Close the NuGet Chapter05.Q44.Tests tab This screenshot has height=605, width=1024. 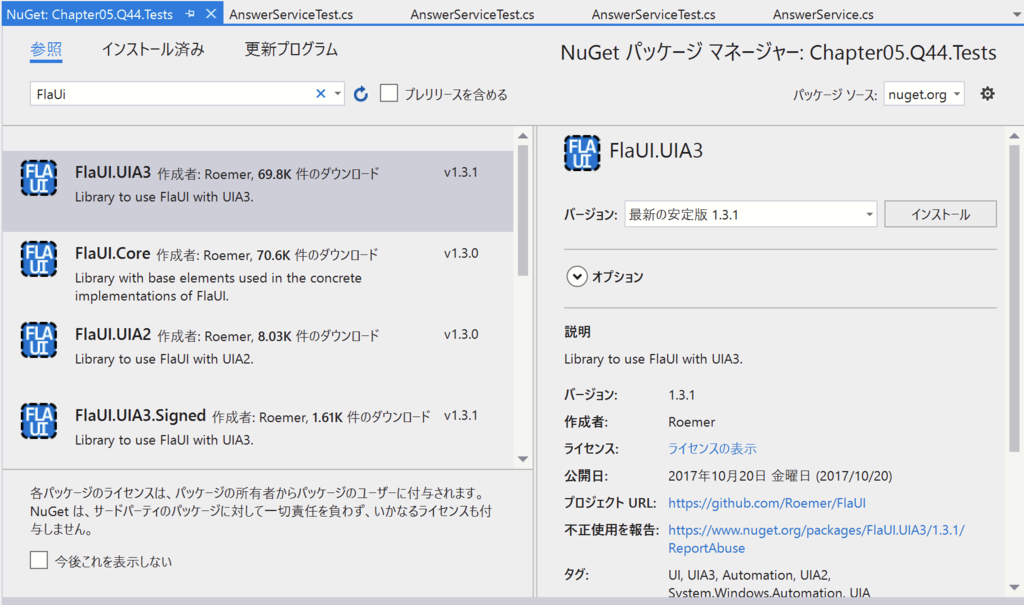pyautogui.click(x=211, y=14)
